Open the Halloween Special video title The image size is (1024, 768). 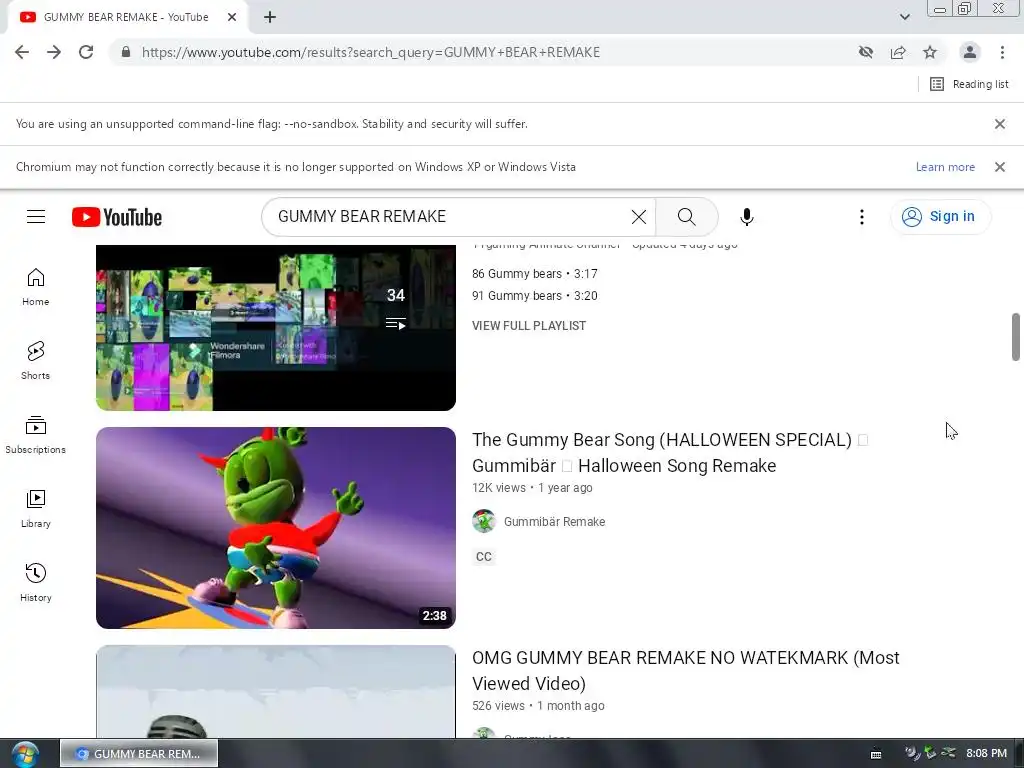[670, 453]
